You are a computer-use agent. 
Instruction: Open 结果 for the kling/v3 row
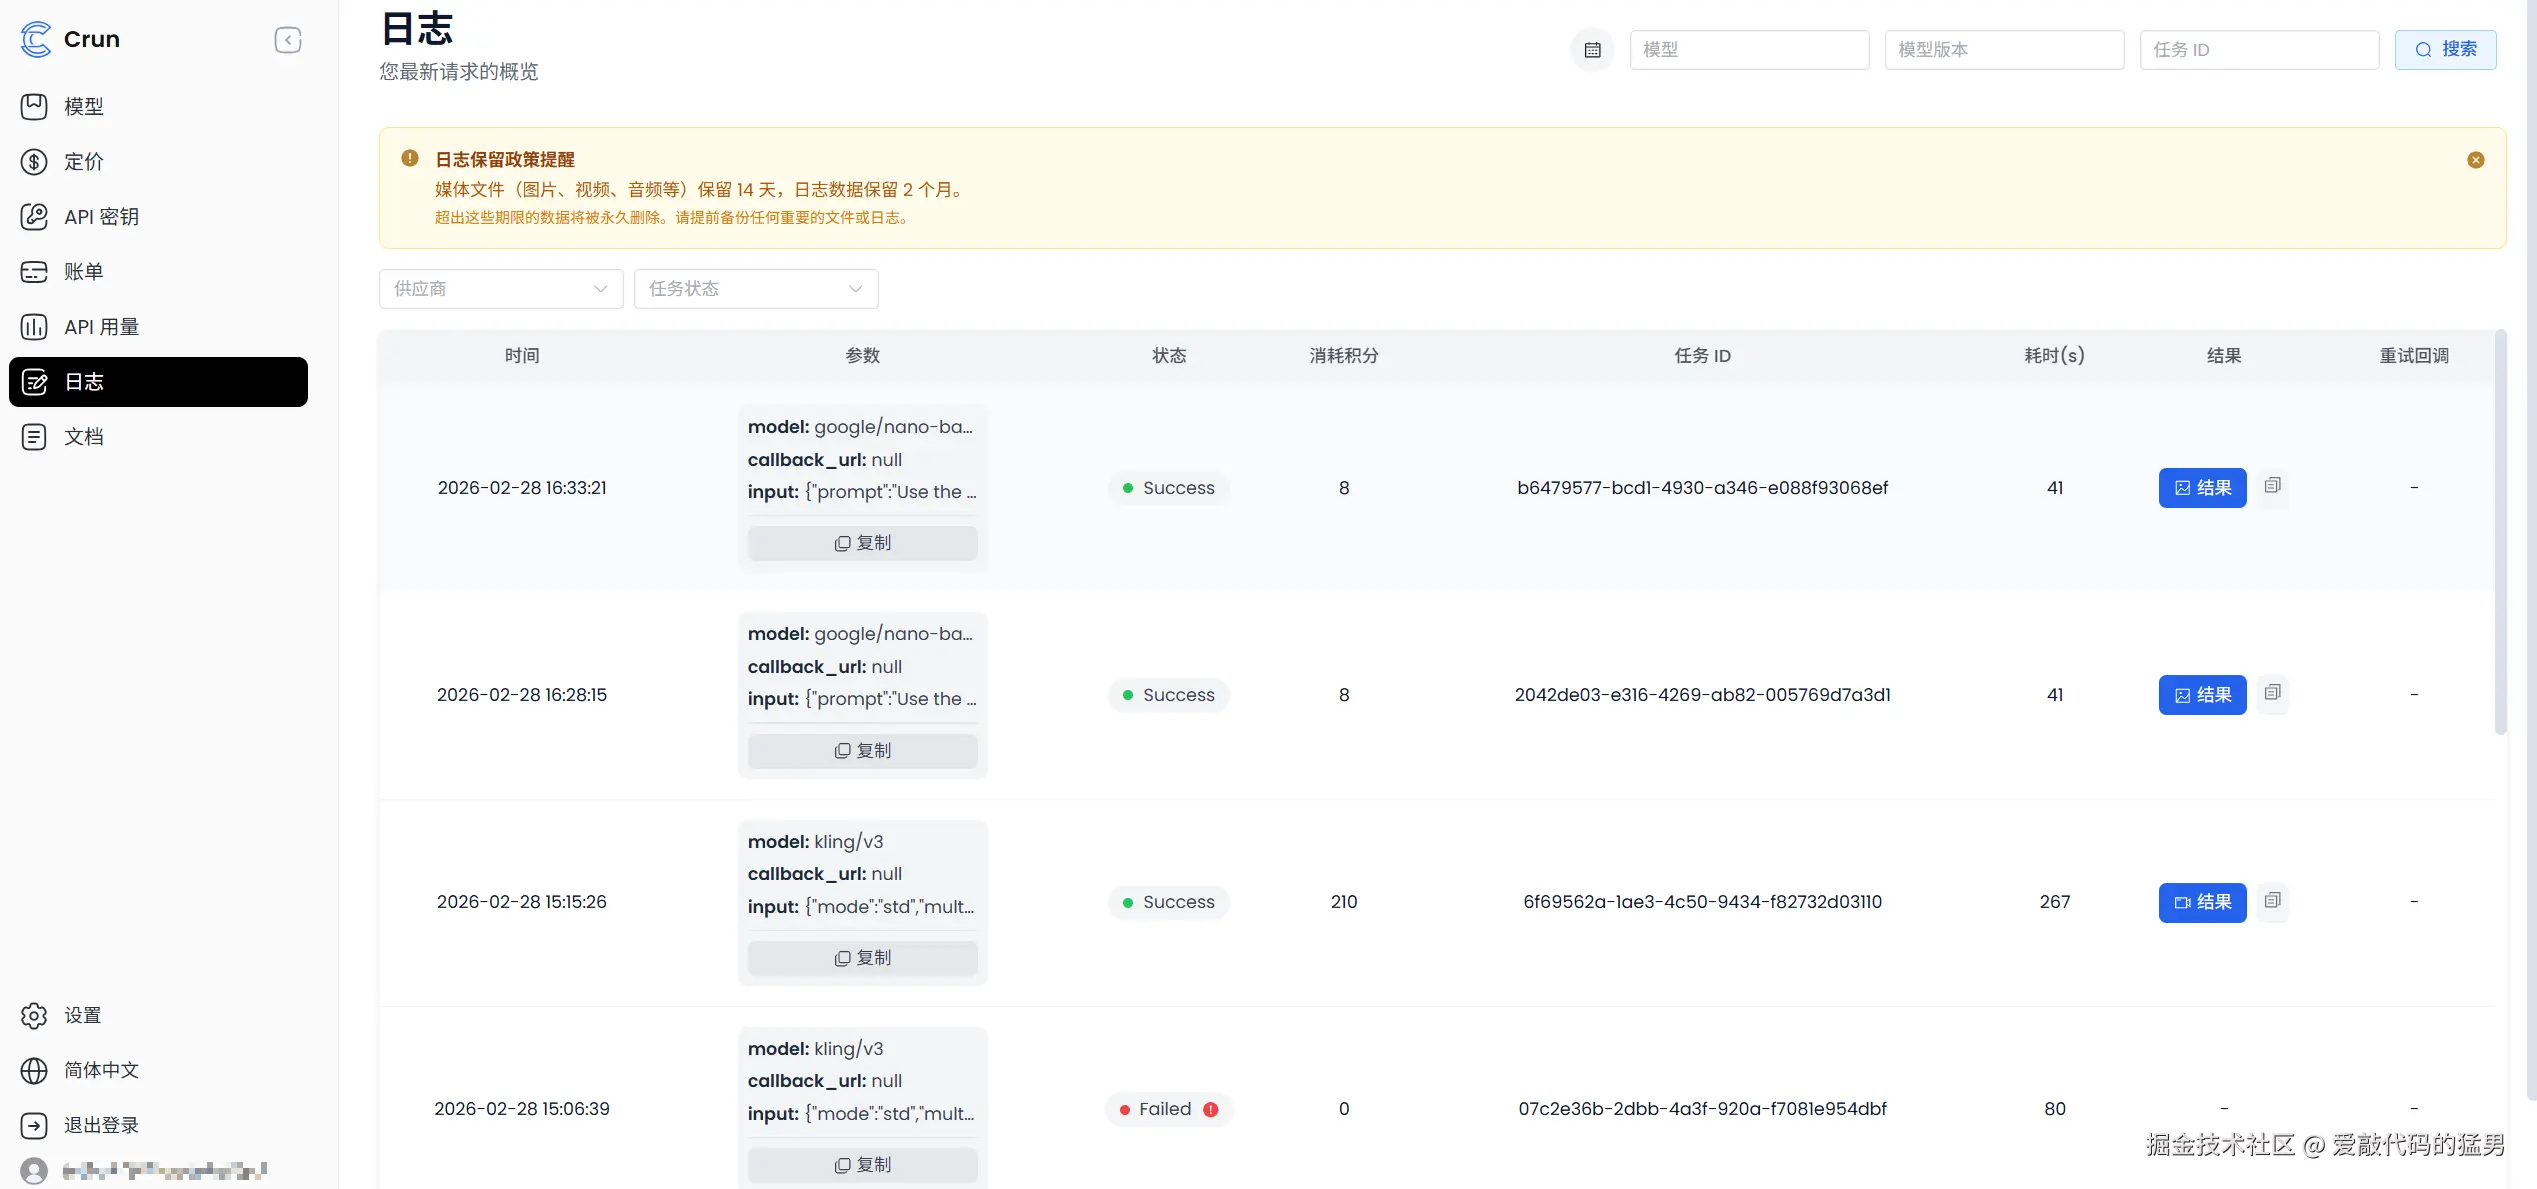click(2202, 902)
